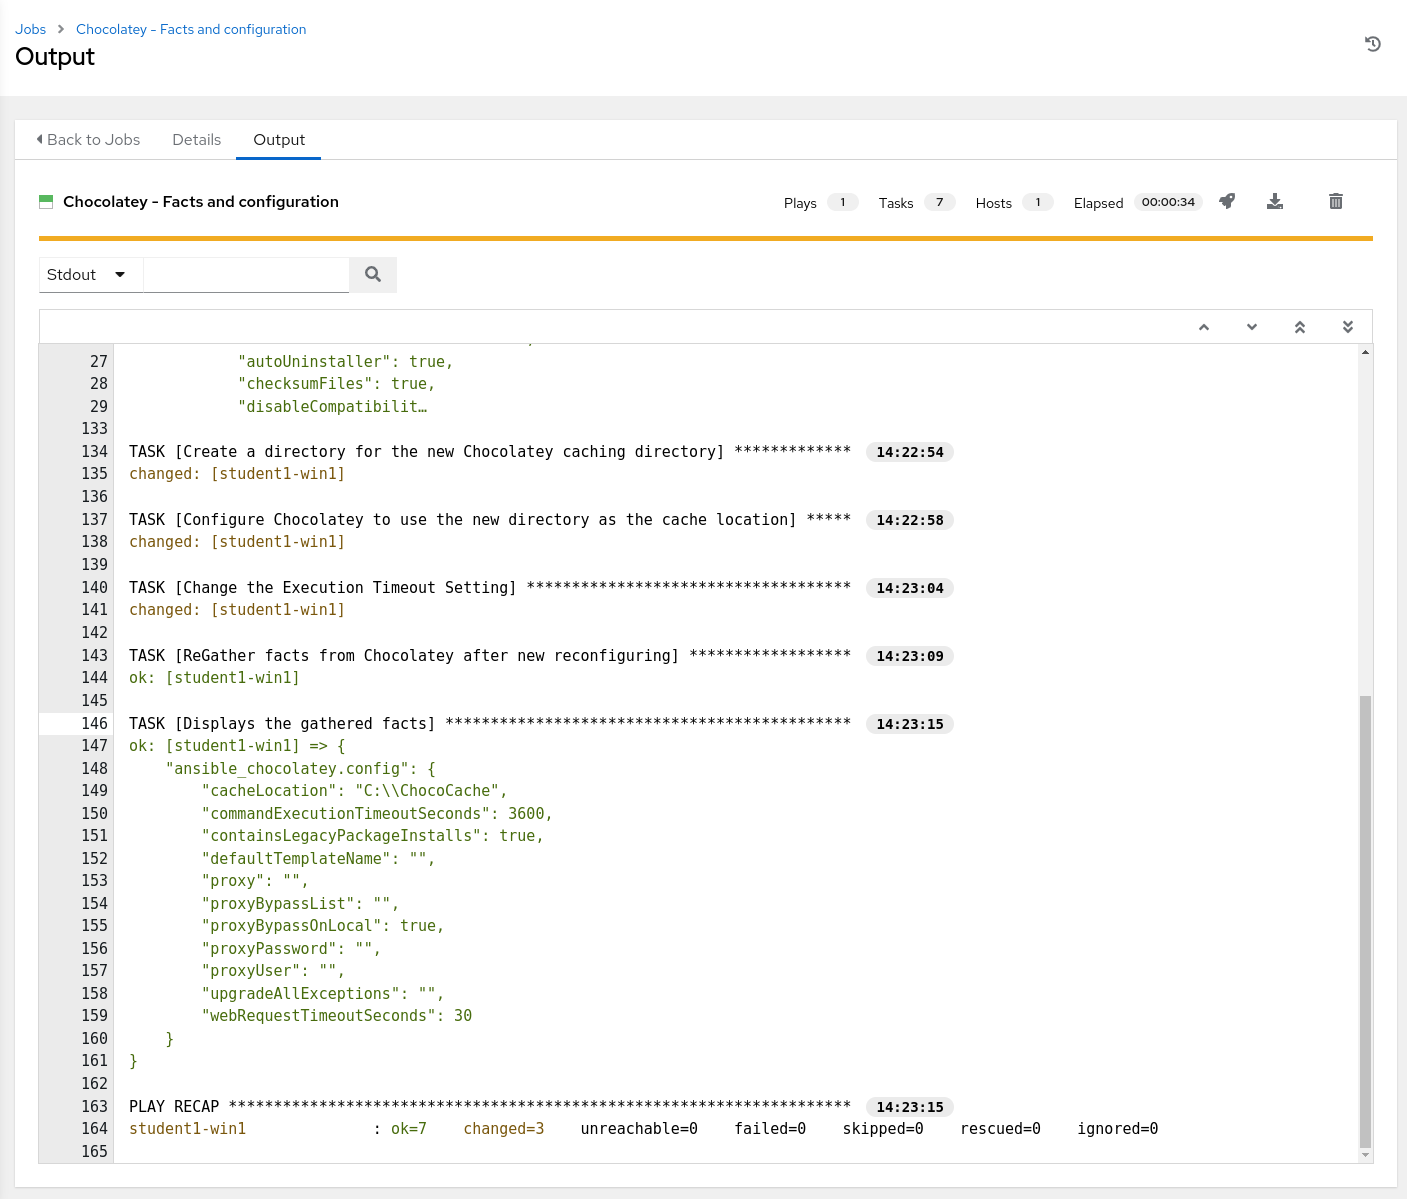Select Change the Execution Timeout Setting task
1407x1199 pixels.
pyautogui.click(x=490, y=587)
